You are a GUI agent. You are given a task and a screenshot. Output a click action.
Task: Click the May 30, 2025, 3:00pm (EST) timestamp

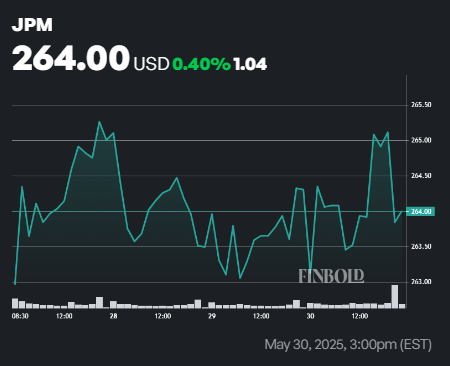[x=348, y=344]
